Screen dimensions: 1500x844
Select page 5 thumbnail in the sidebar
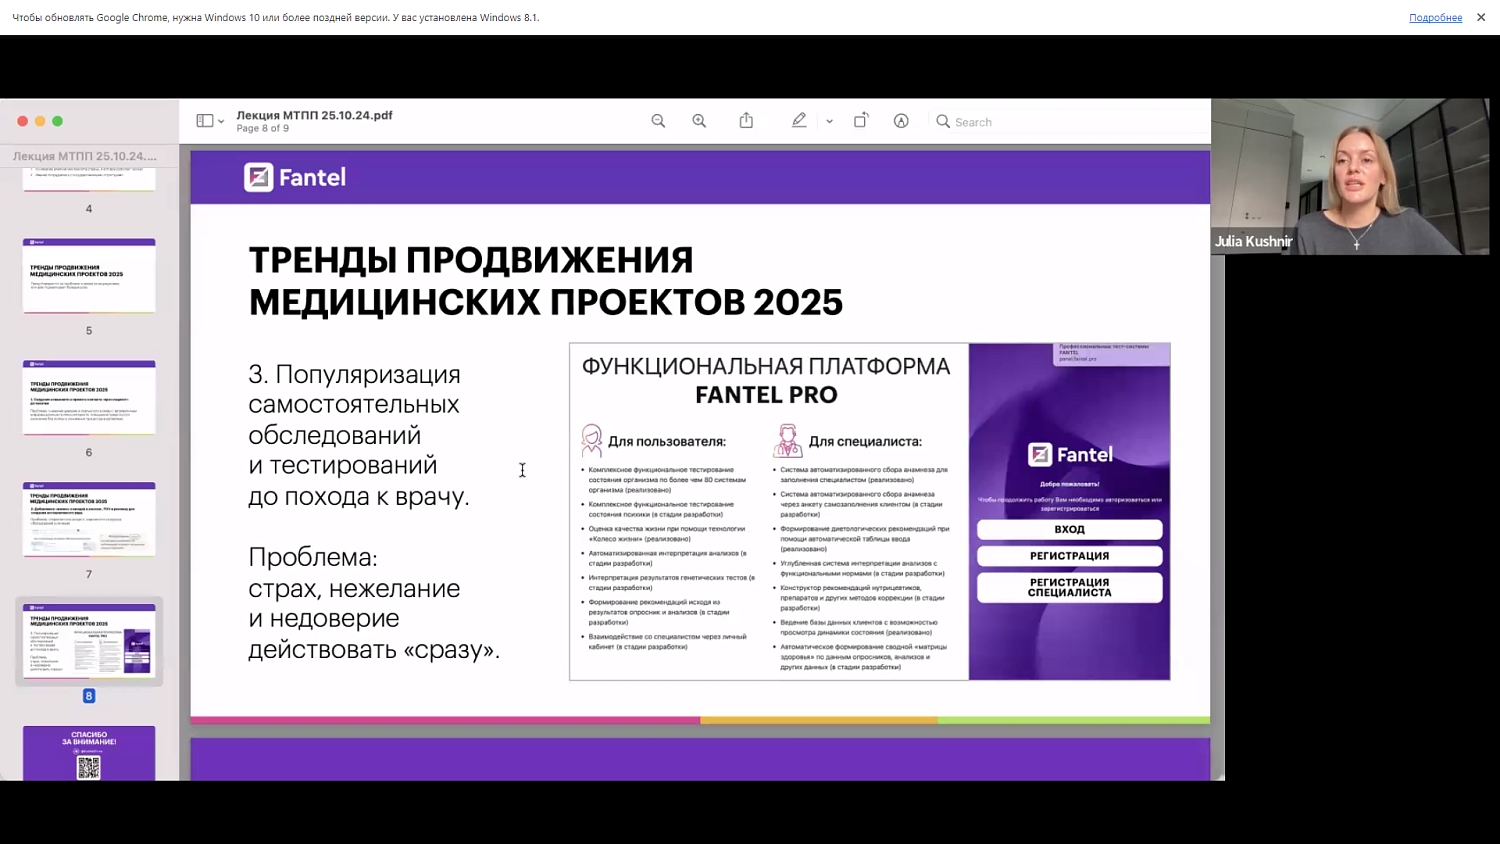click(x=88, y=275)
